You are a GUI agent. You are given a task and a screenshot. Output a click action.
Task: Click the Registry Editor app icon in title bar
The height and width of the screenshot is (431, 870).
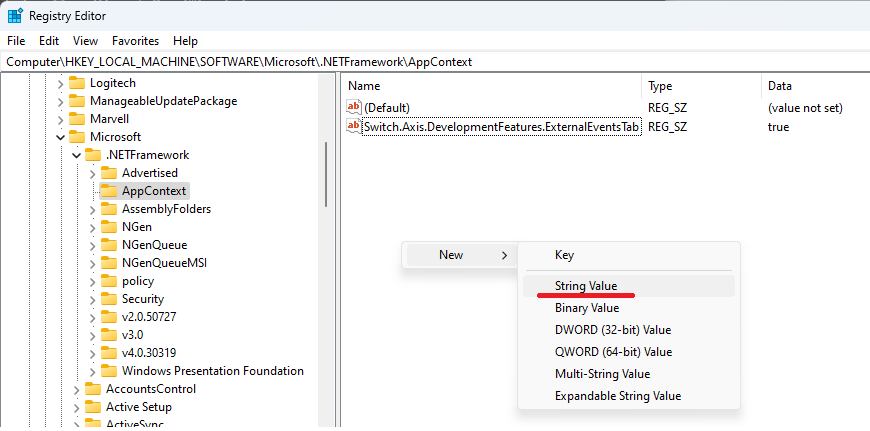14,16
